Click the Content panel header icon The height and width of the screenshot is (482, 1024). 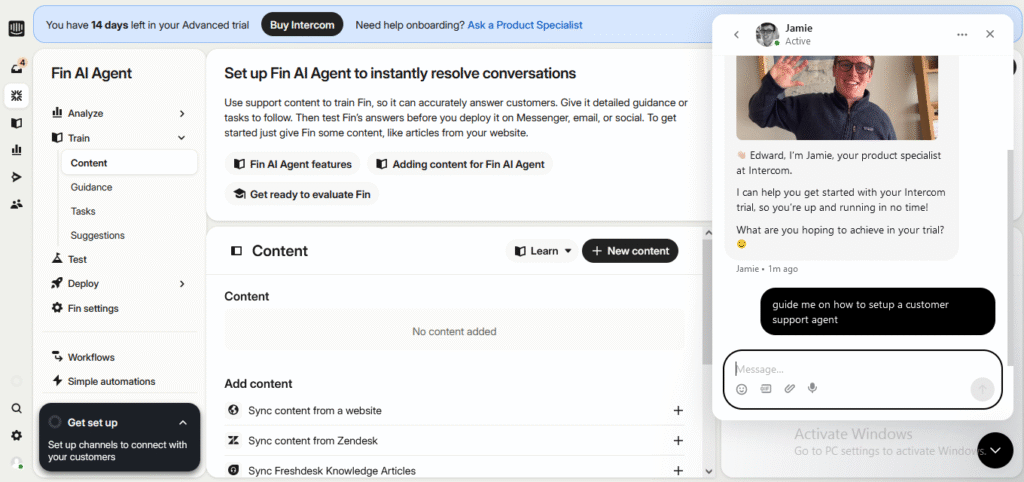tap(236, 251)
